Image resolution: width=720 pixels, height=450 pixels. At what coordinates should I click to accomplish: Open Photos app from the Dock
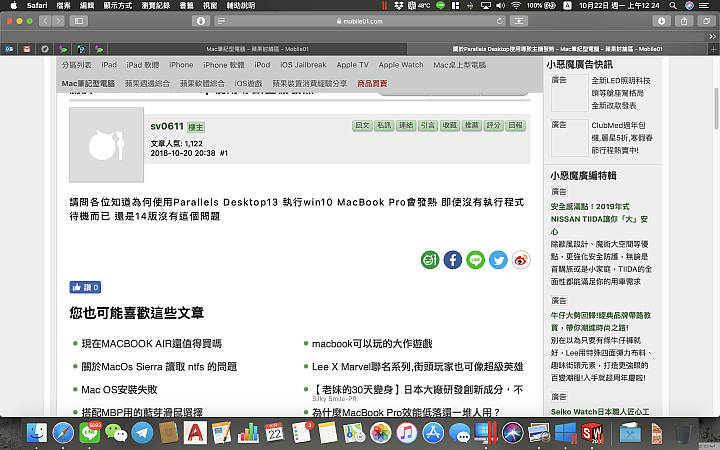point(380,433)
